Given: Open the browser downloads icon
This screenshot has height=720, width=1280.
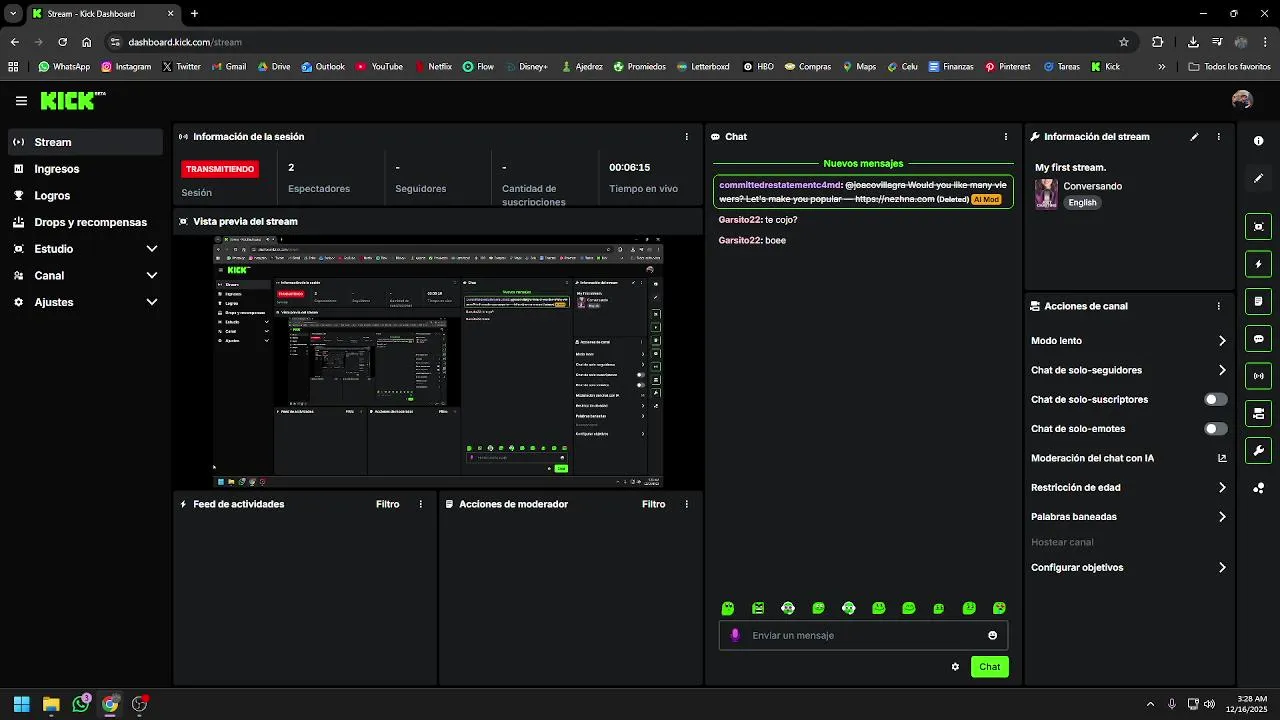Looking at the screenshot, I should click(x=1193, y=42).
